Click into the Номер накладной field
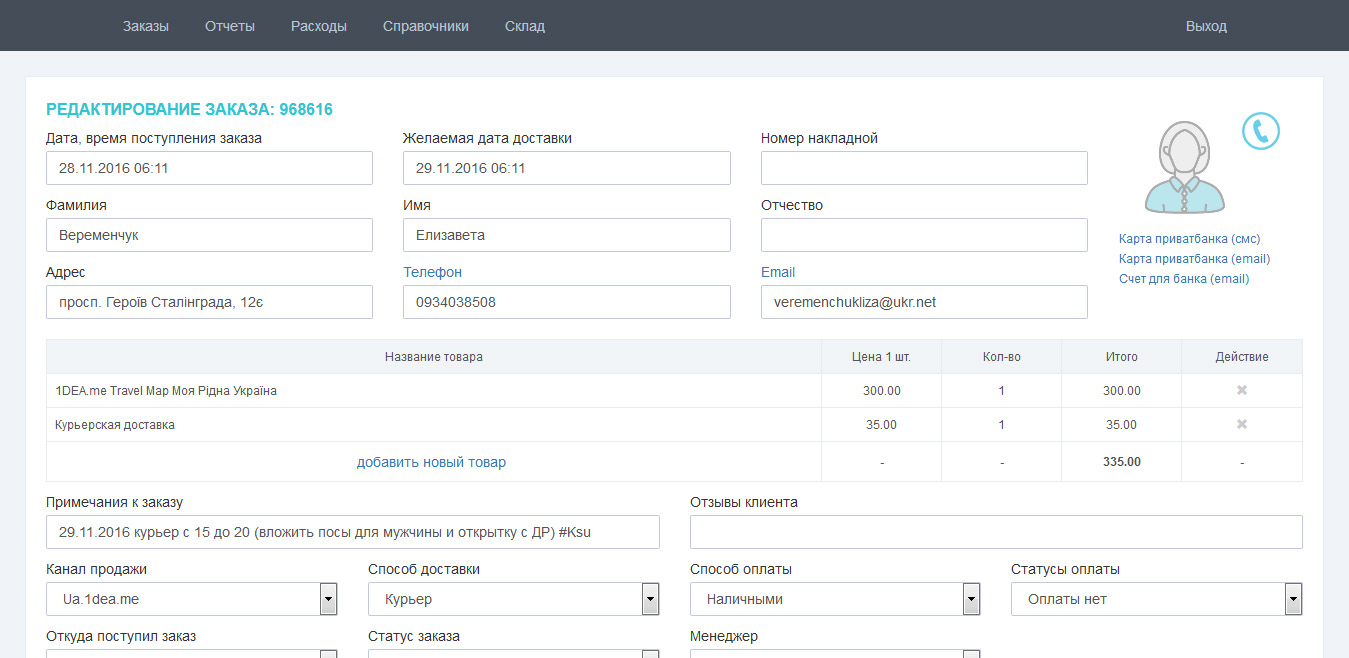 (x=924, y=168)
